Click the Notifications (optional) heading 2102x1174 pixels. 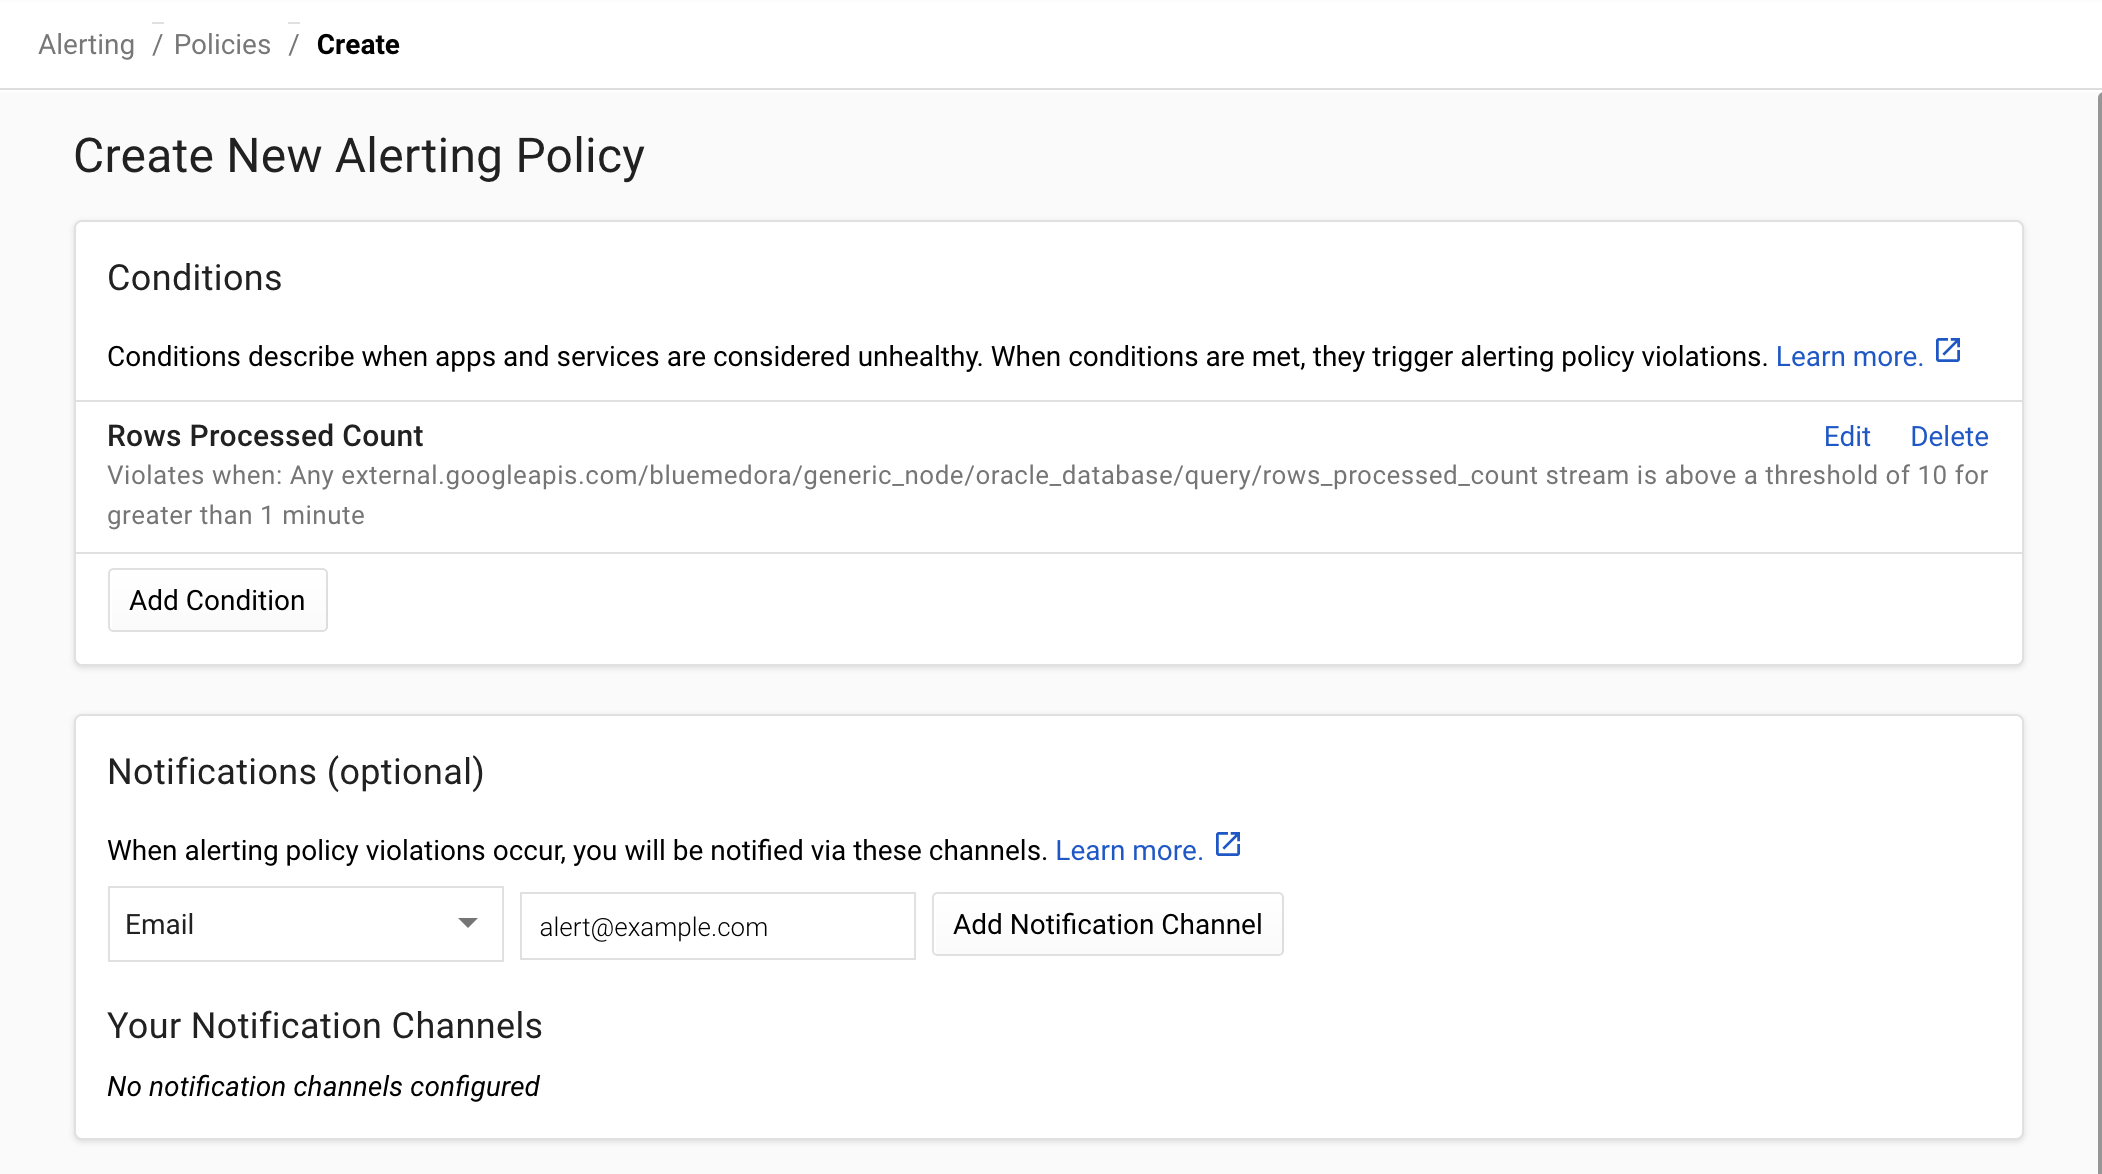point(296,772)
